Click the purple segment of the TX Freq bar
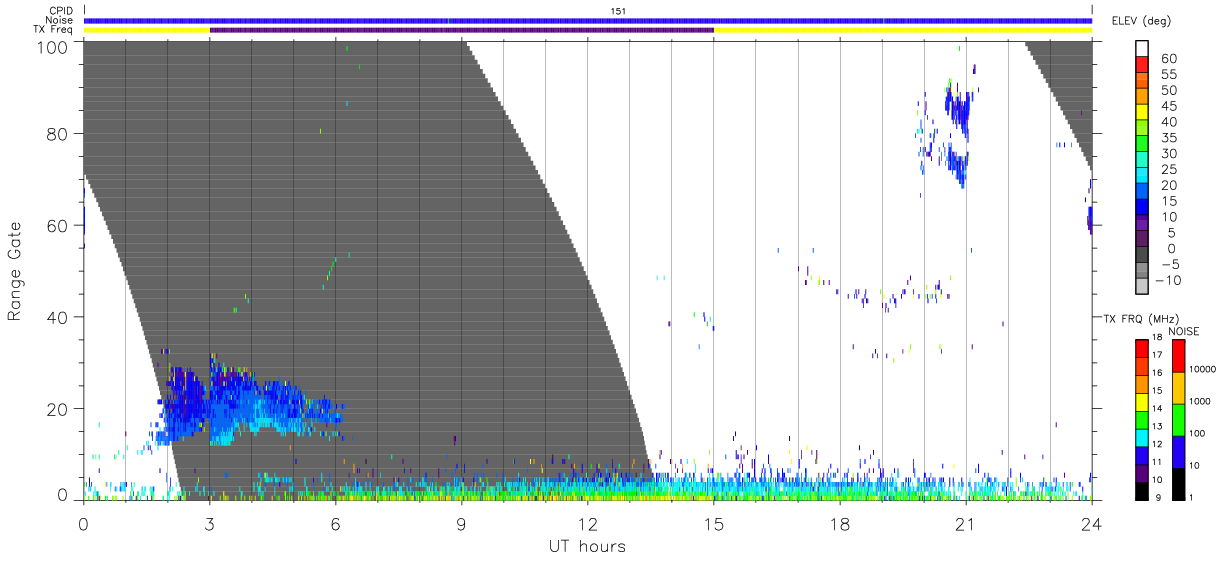 [x=461, y=30]
